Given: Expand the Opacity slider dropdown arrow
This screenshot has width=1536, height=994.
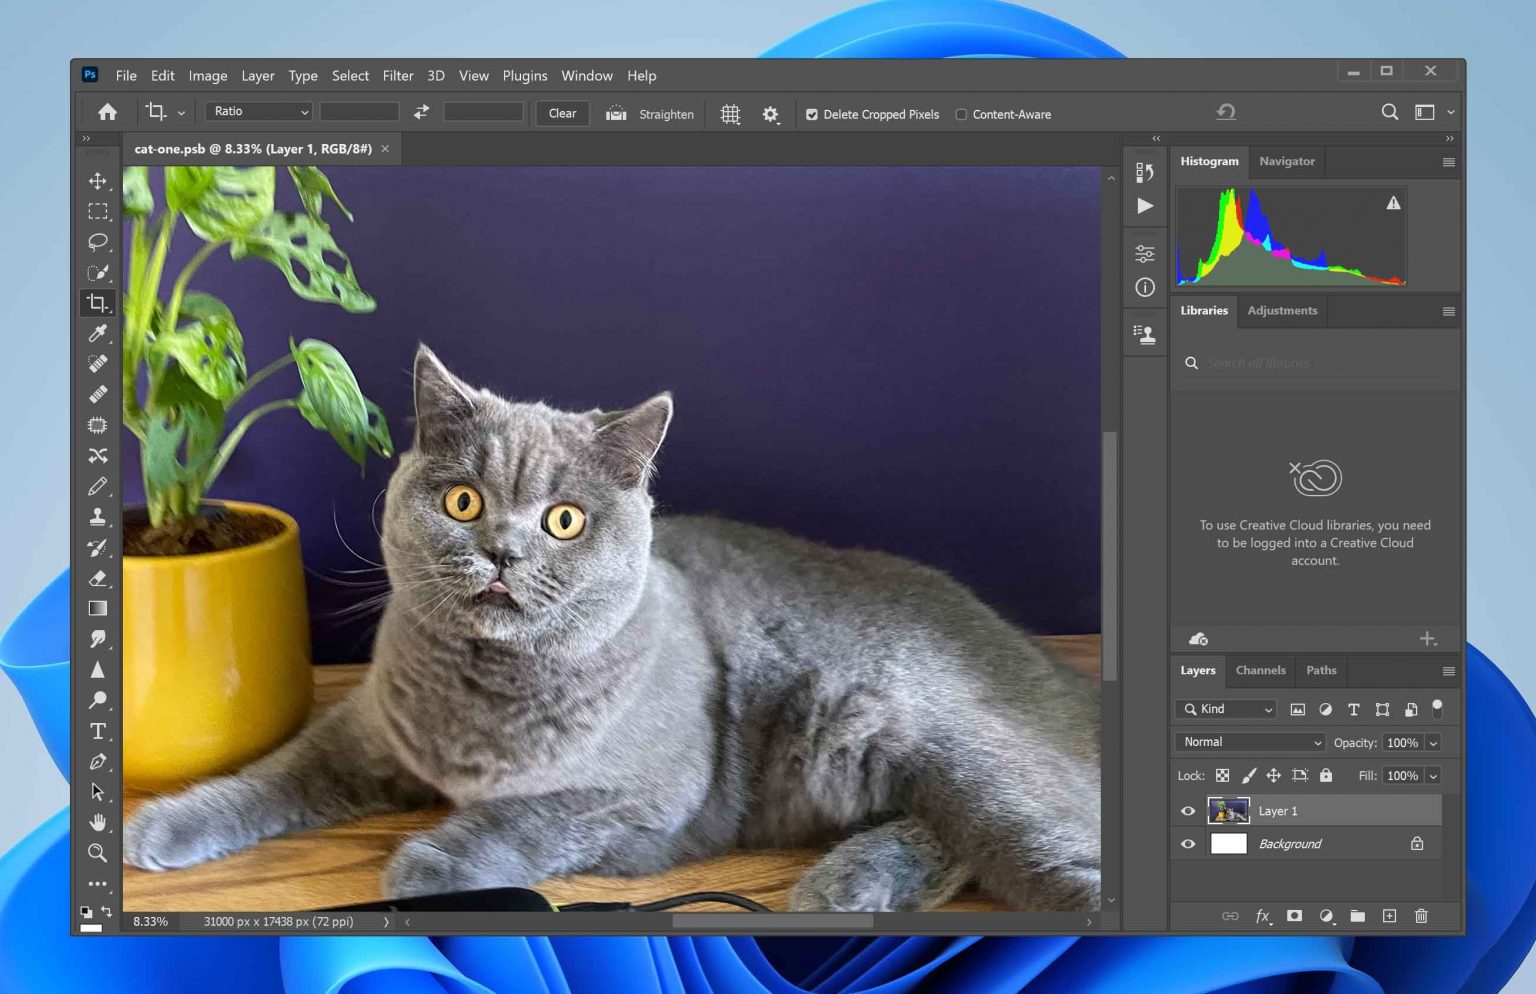Looking at the screenshot, I should (x=1433, y=743).
